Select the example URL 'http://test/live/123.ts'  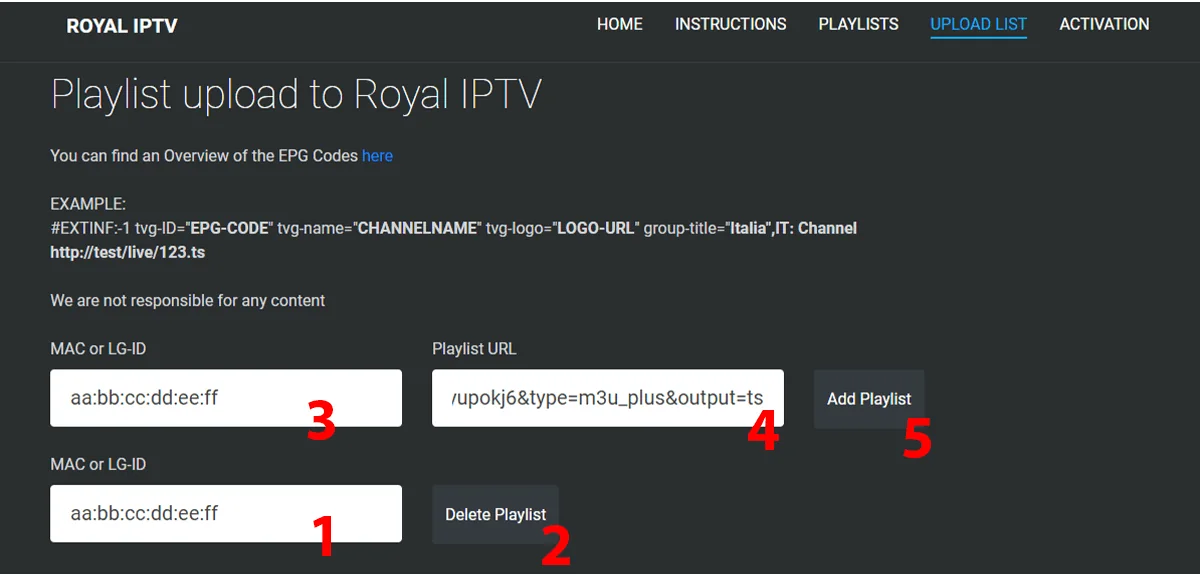click(128, 253)
